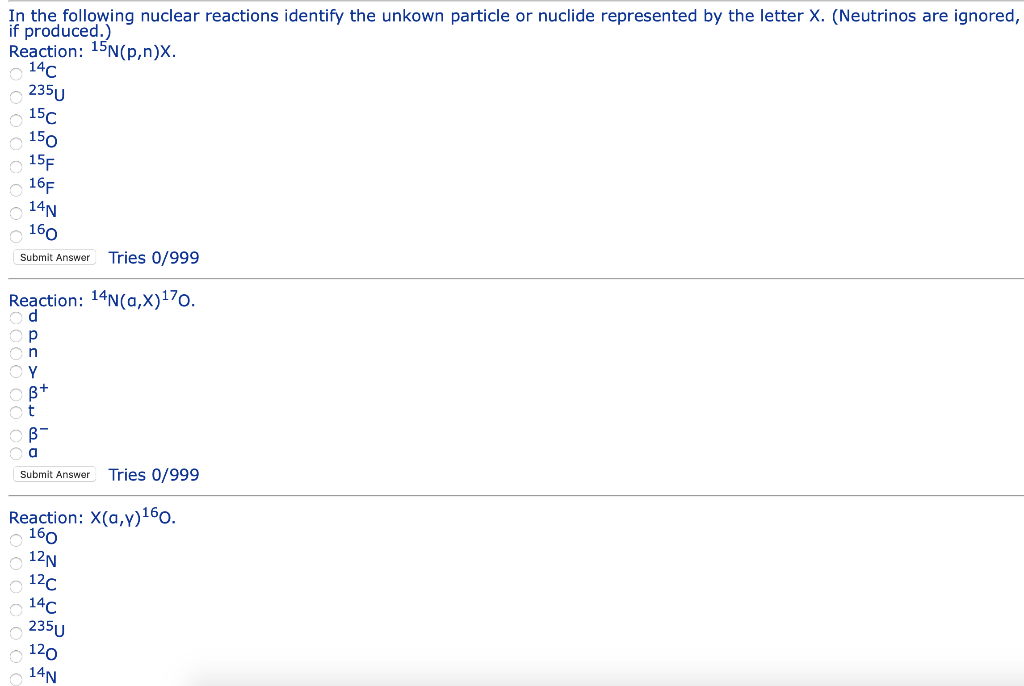Select the d option for the second reaction
The width and height of the screenshot is (1024, 686).
pyautogui.click(x=16, y=317)
